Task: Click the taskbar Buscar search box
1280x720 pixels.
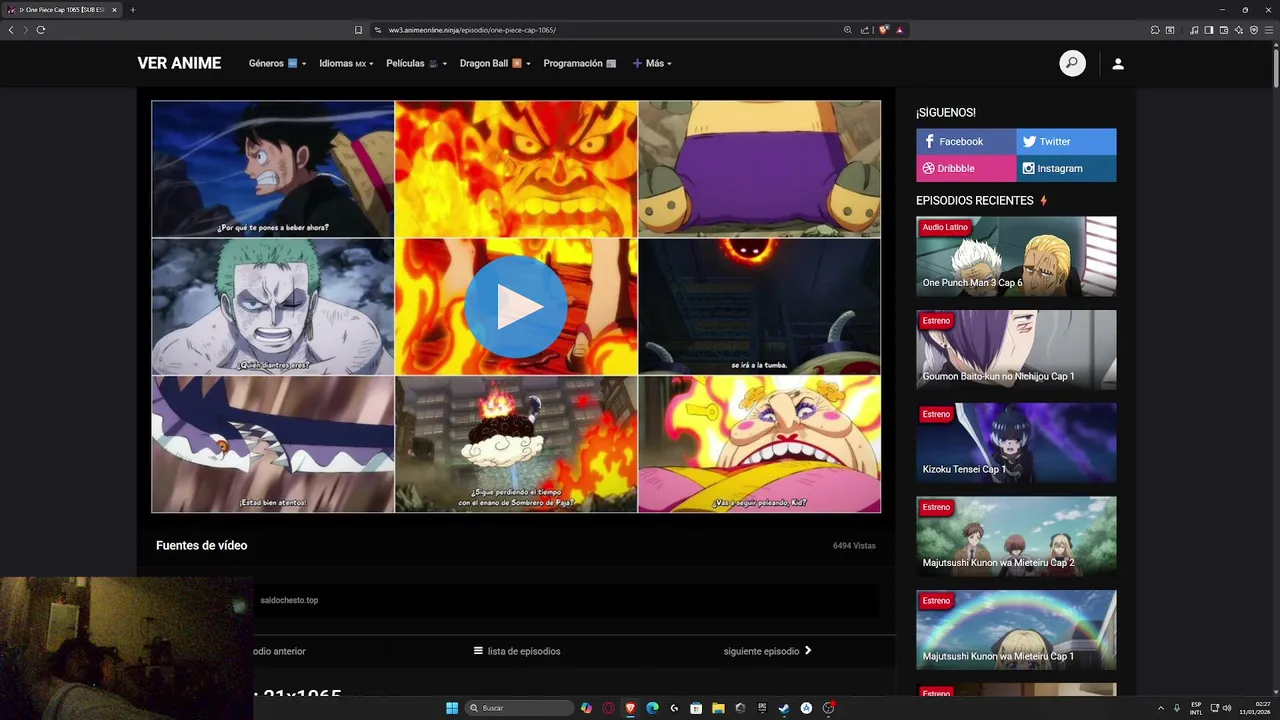Action: click(x=520, y=708)
